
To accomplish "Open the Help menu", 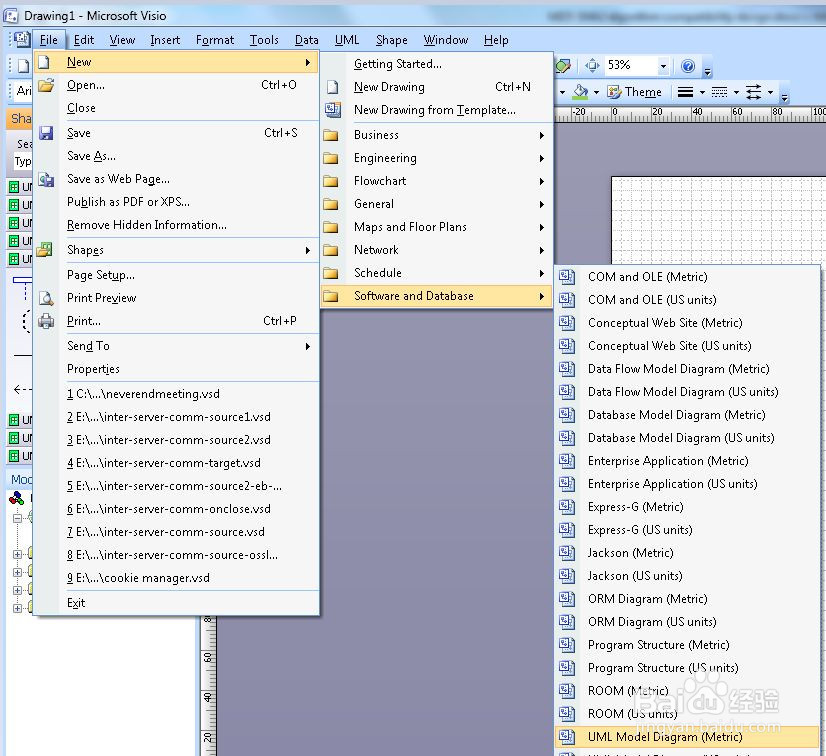I will pyautogui.click(x=496, y=40).
